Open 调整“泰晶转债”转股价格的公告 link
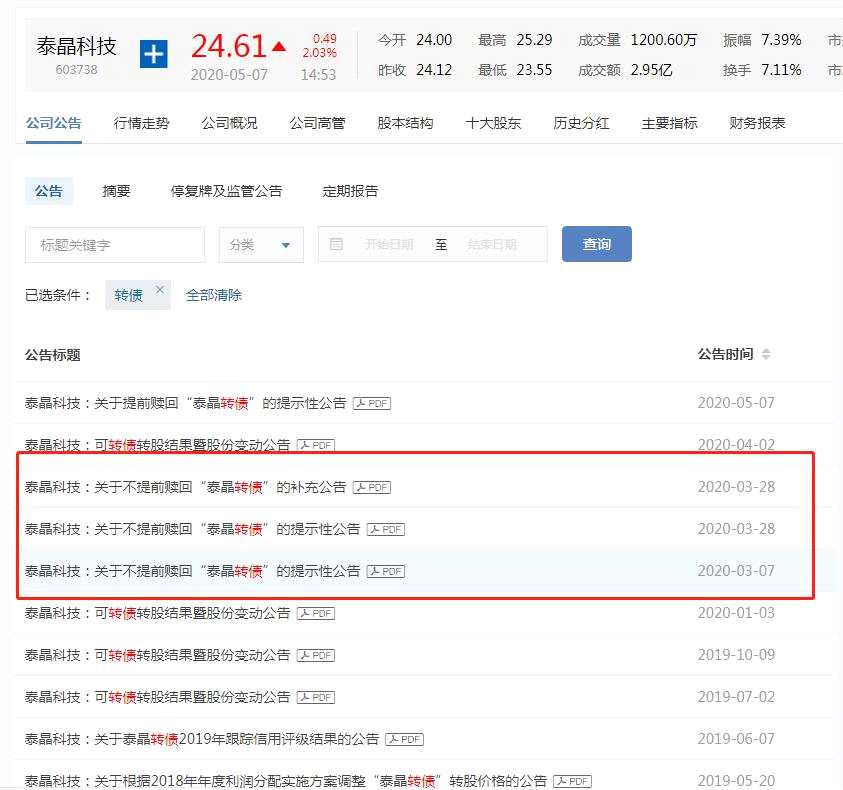 [x=285, y=781]
